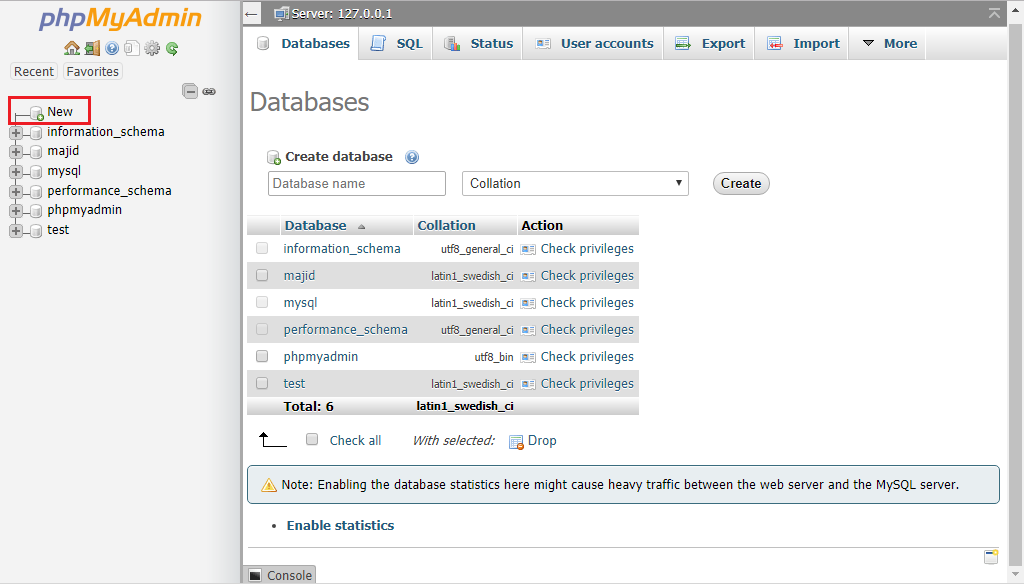This screenshot has height=584, width=1024.
Task: Expand the mysql database tree node
Action: coord(16,171)
